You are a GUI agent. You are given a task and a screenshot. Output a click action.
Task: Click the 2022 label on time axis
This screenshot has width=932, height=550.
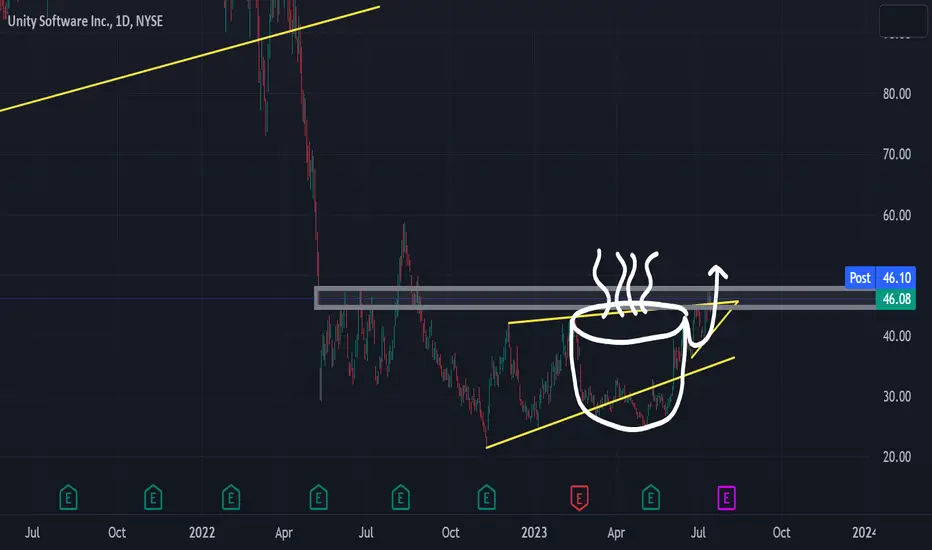pyautogui.click(x=202, y=532)
